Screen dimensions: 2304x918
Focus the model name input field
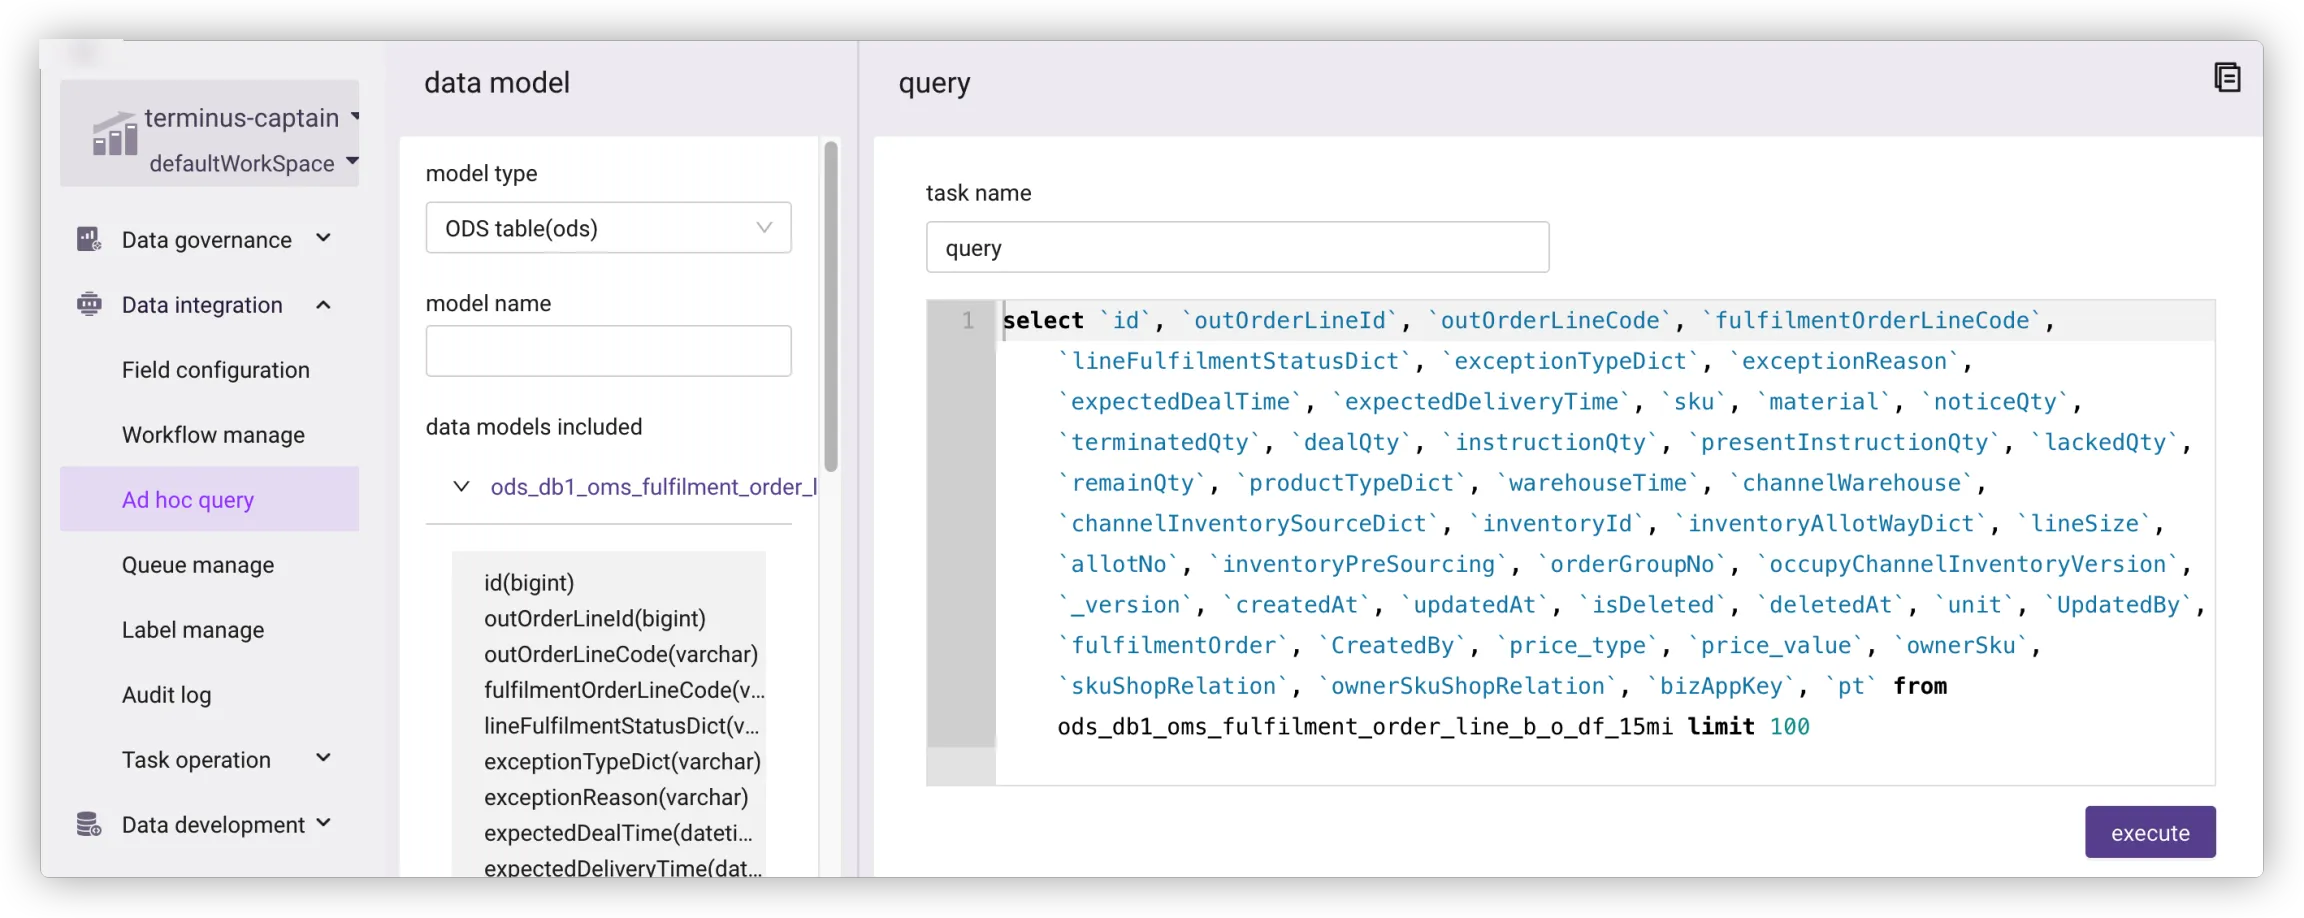pos(608,351)
